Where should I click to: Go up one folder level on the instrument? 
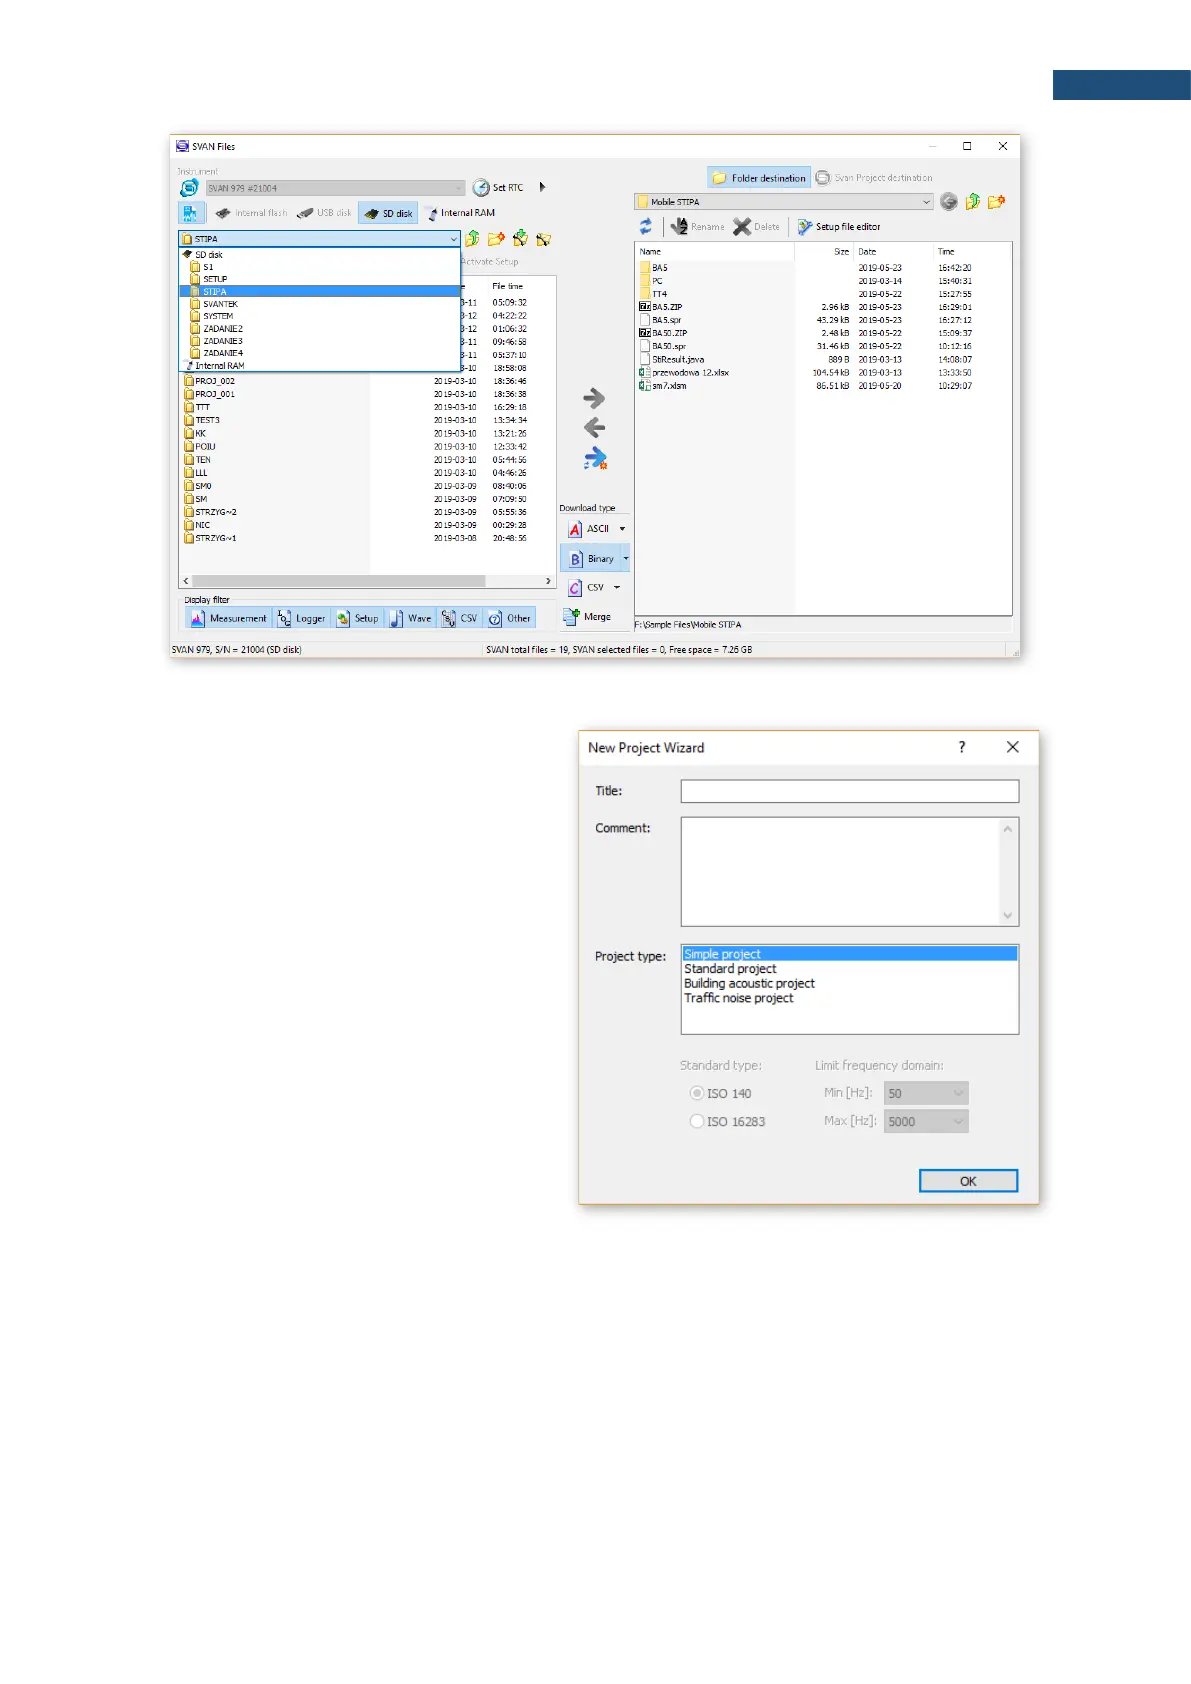472,239
